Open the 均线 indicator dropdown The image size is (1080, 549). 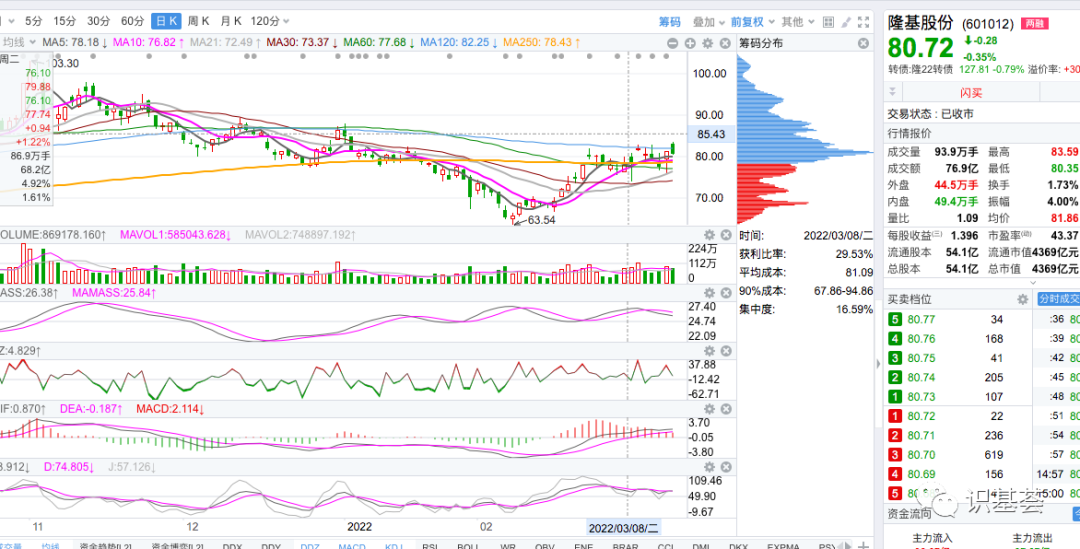click(18, 43)
